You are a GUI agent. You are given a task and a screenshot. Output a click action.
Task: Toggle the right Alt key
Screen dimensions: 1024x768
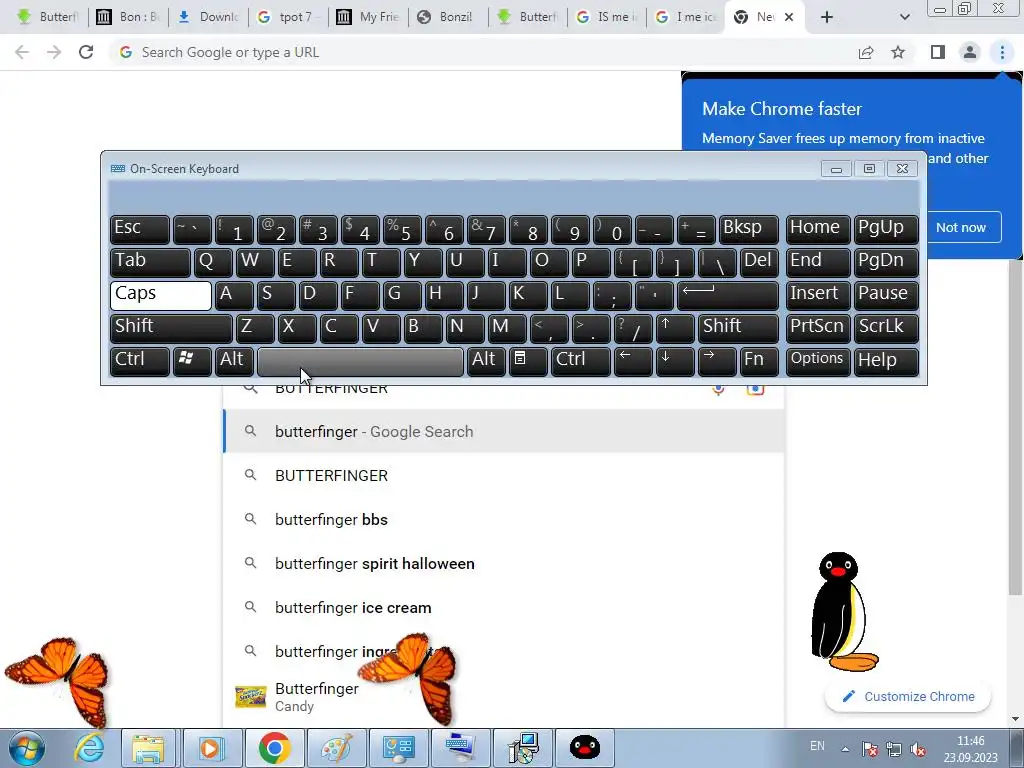[x=486, y=361]
